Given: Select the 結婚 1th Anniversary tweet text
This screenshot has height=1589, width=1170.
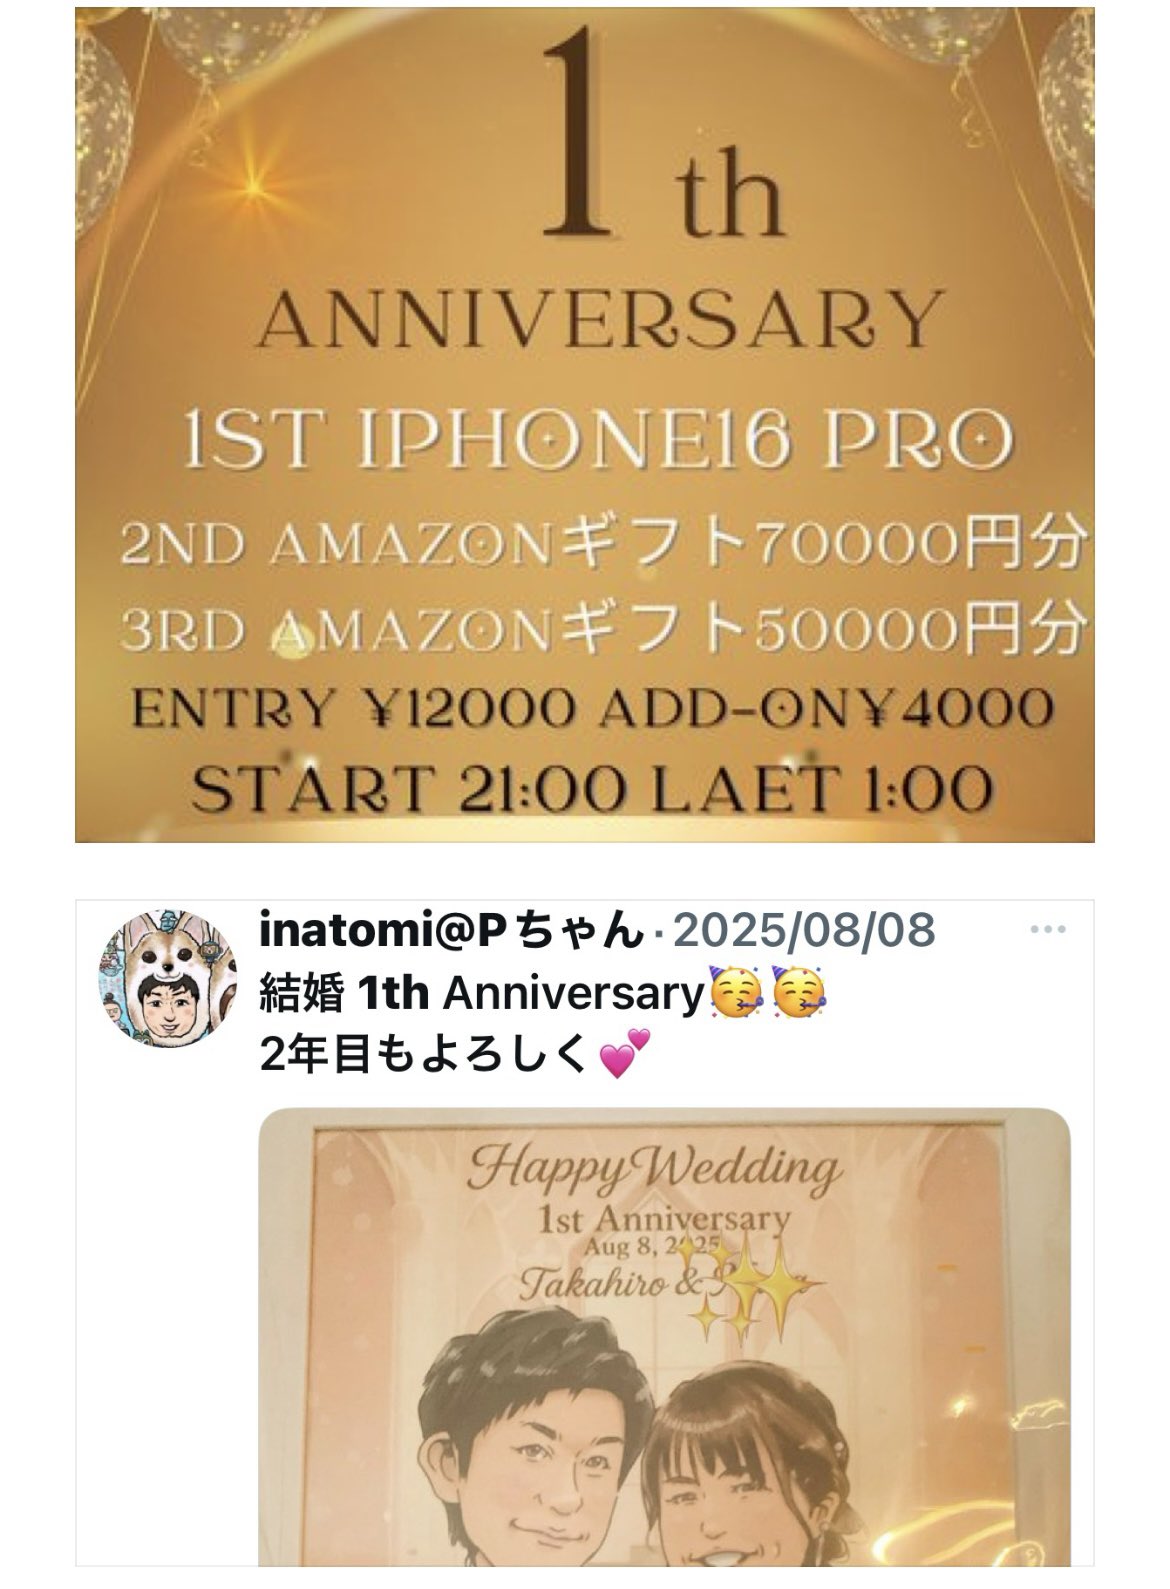Looking at the screenshot, I should [x=483, y=995].
